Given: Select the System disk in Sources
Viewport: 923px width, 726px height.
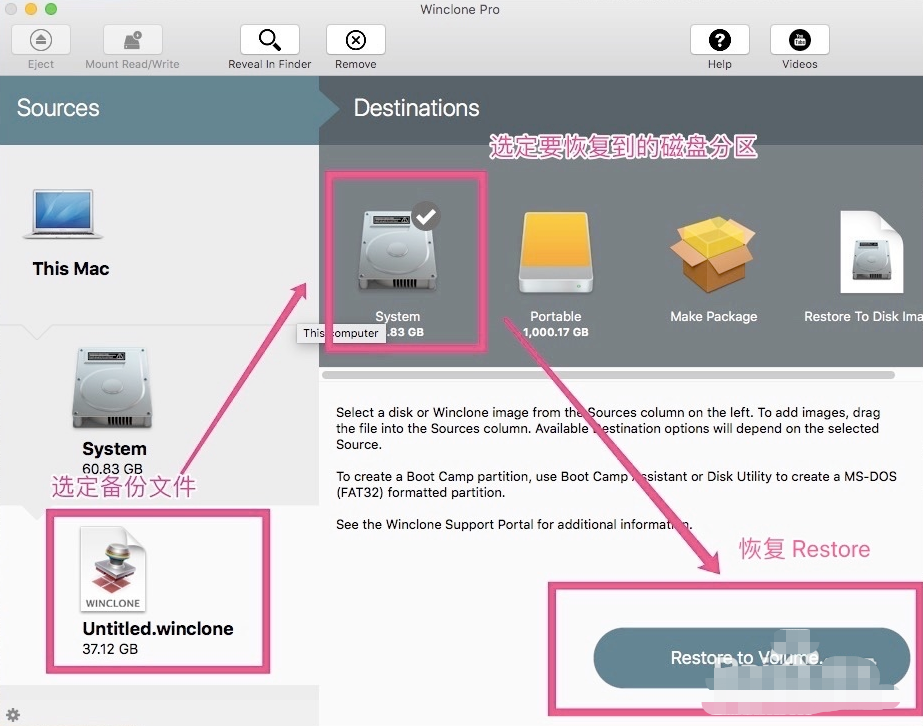Looking at the screenshot, I should pyautogui.click(x=112, y=387).
